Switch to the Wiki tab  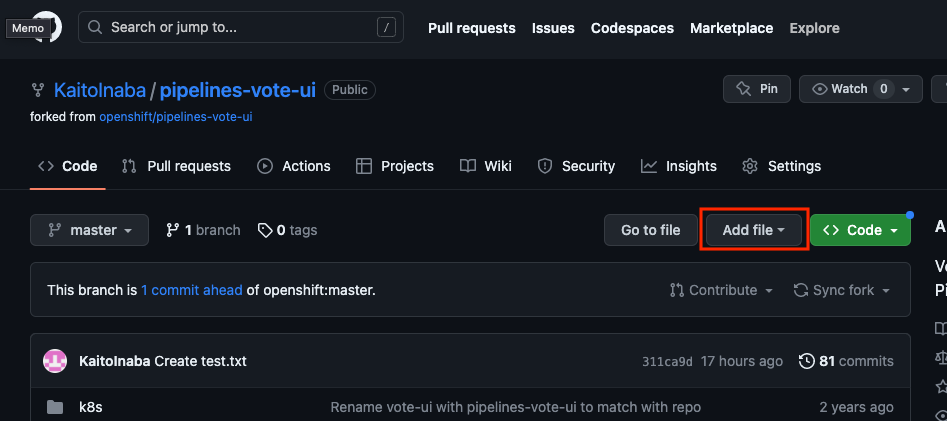pos(486,166)
